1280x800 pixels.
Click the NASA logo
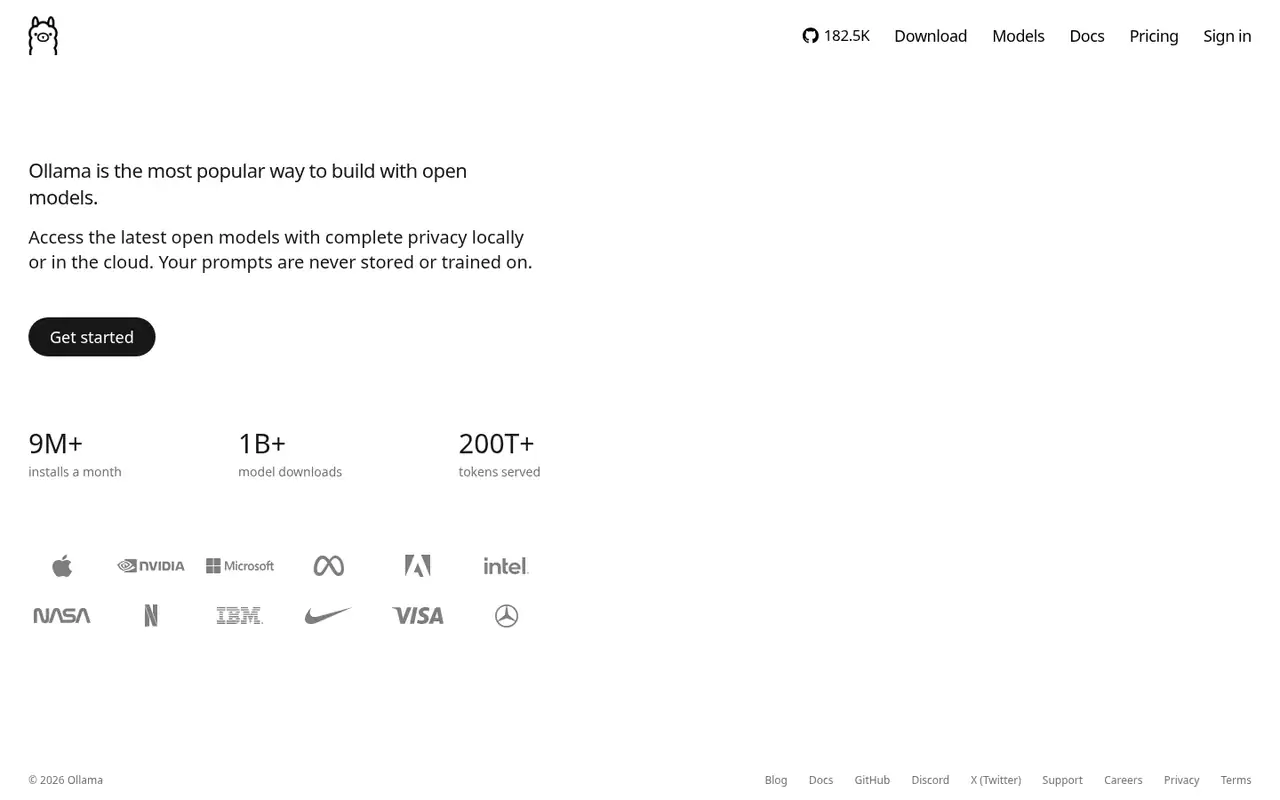pyautogui.click(x=62, y=616)
